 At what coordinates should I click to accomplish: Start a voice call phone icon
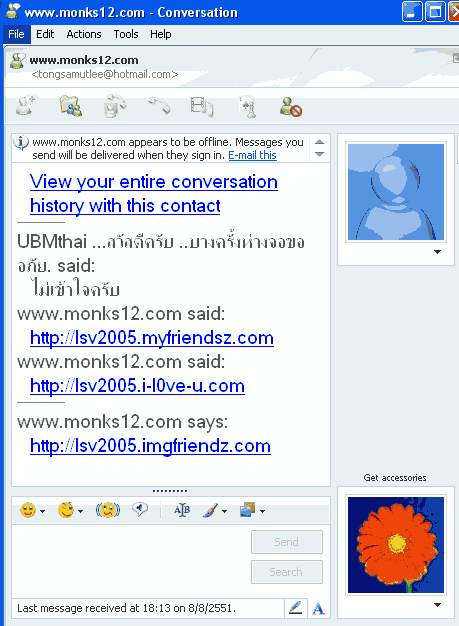pyautogui.click(x=159, y=106)
